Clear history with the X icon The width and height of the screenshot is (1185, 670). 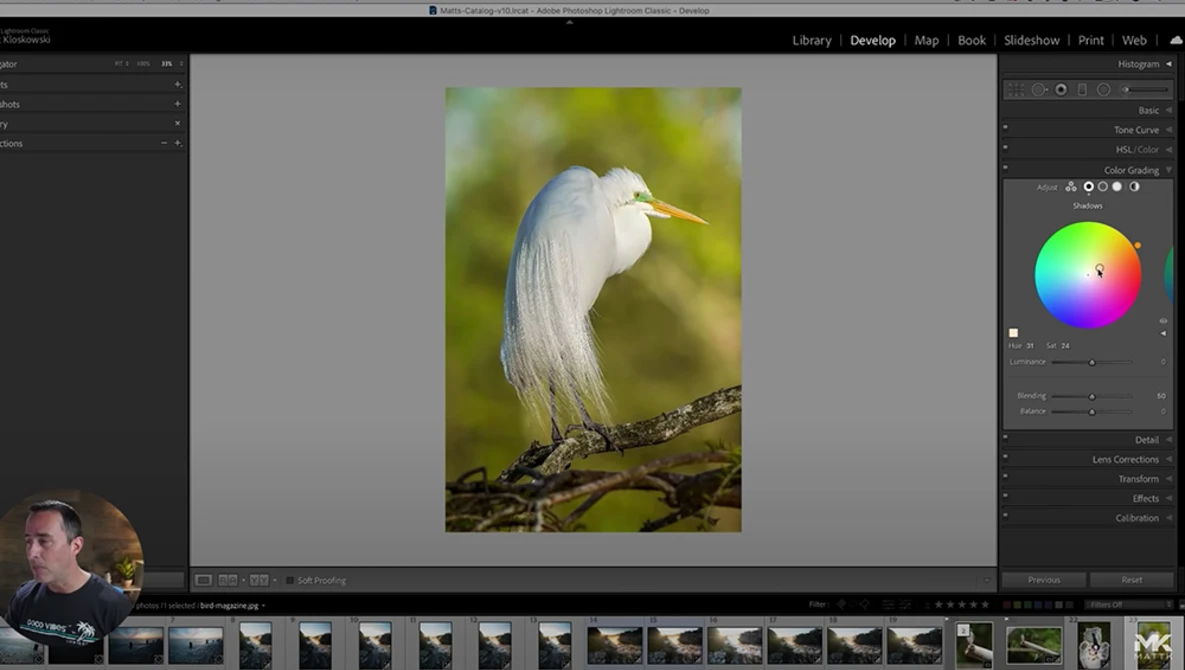click(x=178, y=123)
